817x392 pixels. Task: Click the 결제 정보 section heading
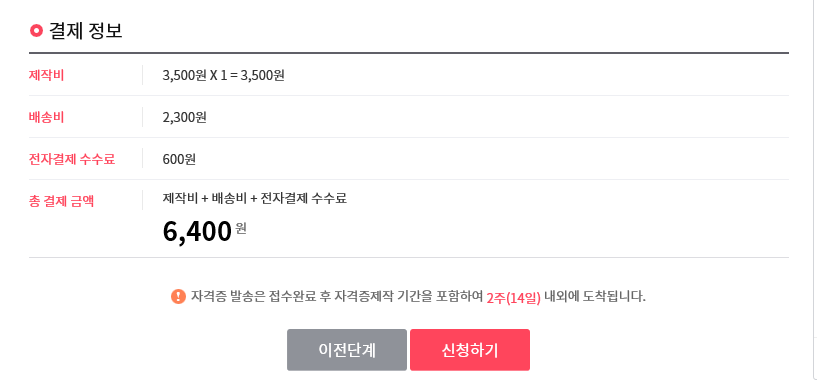point(85,31)
